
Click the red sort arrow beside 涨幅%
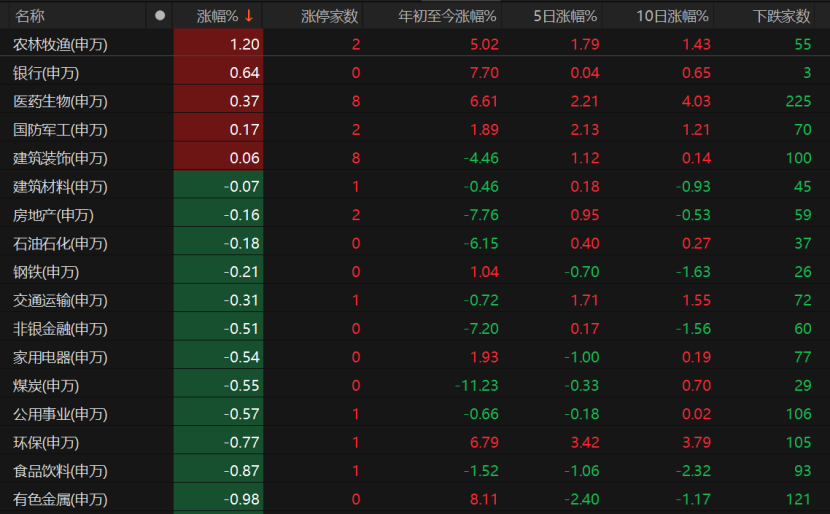pyautogui.click(x=249, y=16)
